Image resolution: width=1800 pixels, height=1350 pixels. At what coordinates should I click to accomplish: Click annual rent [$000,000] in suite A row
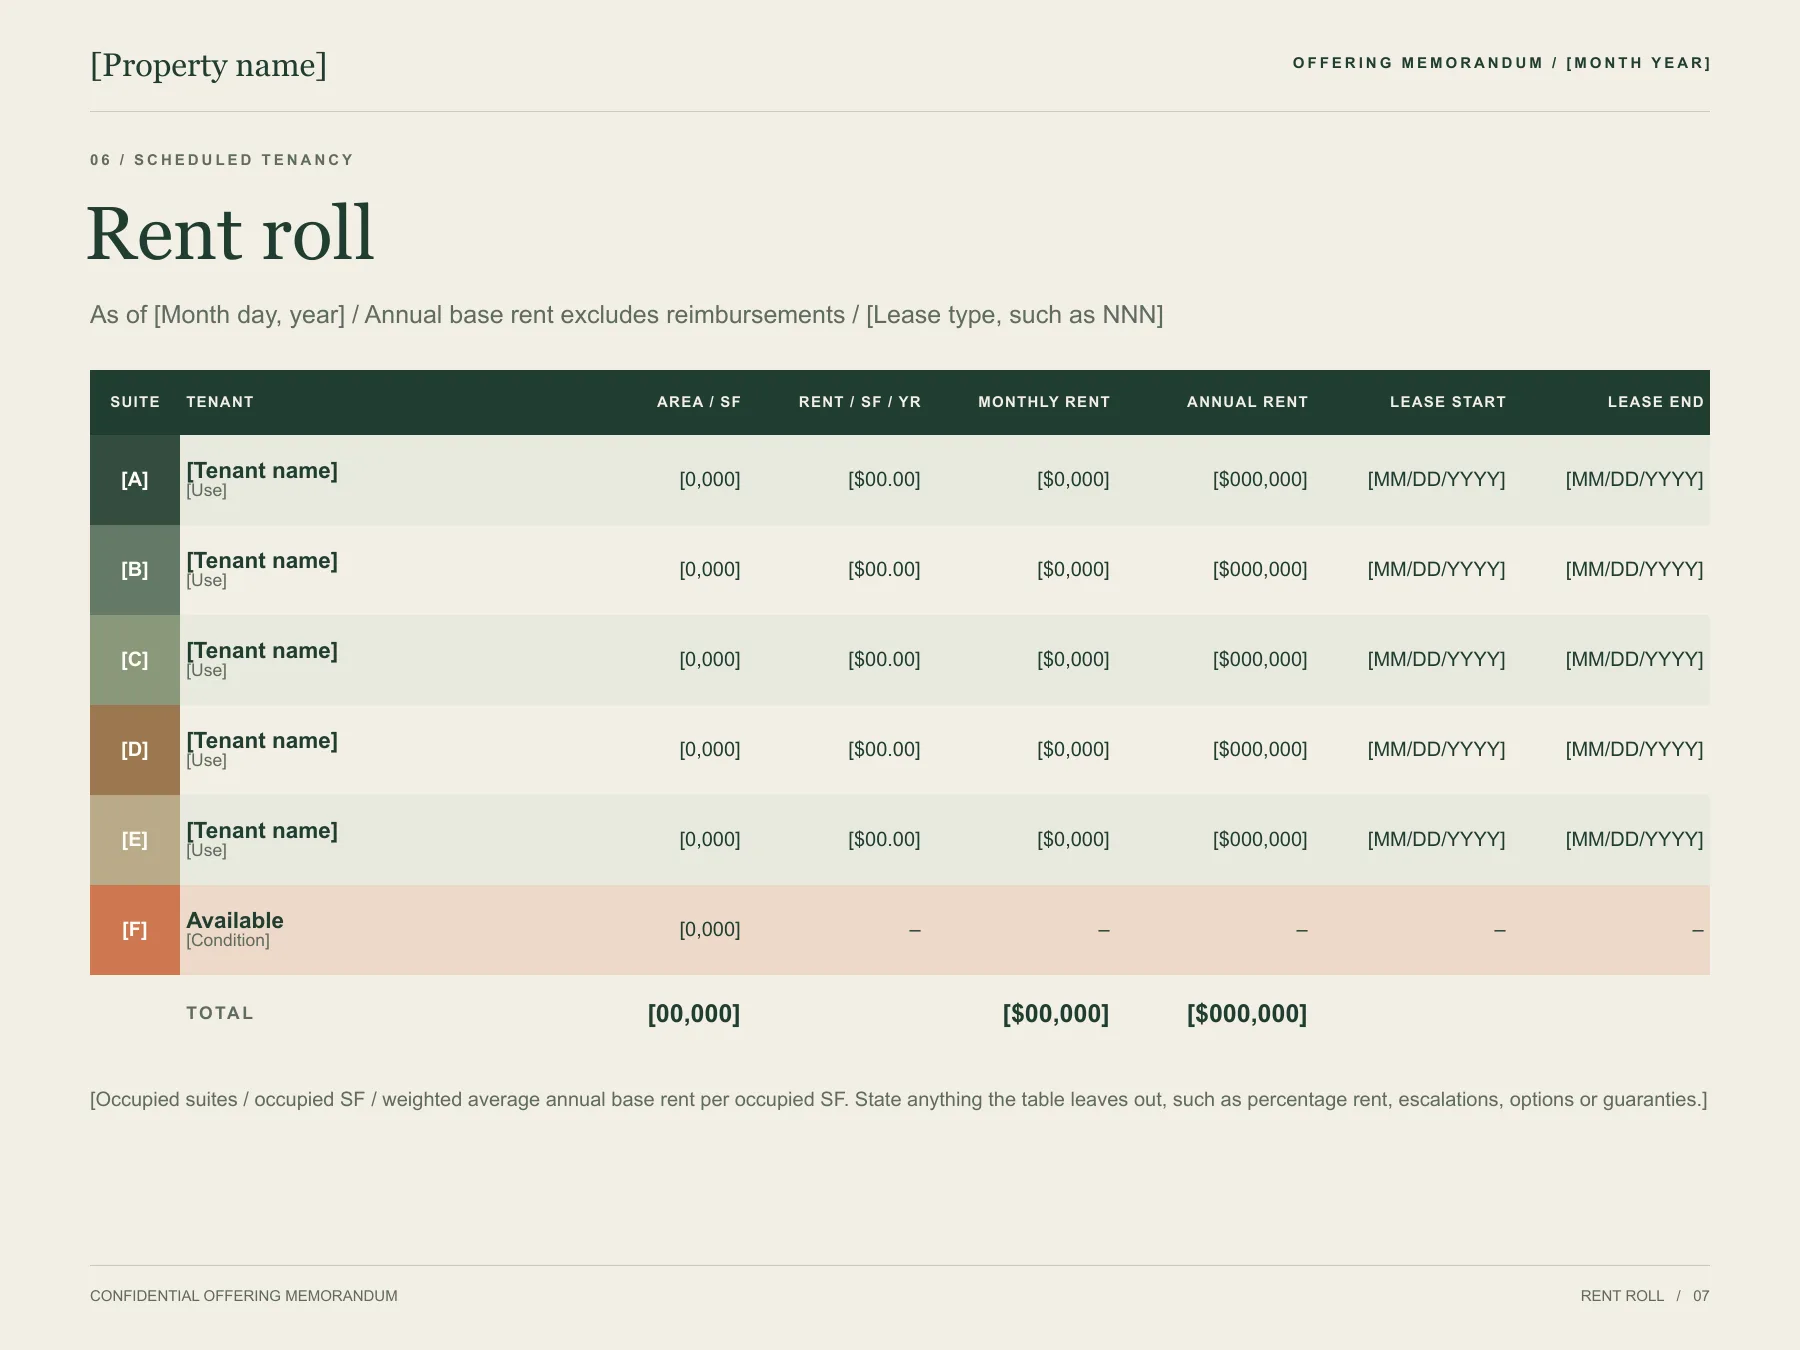1260,480
